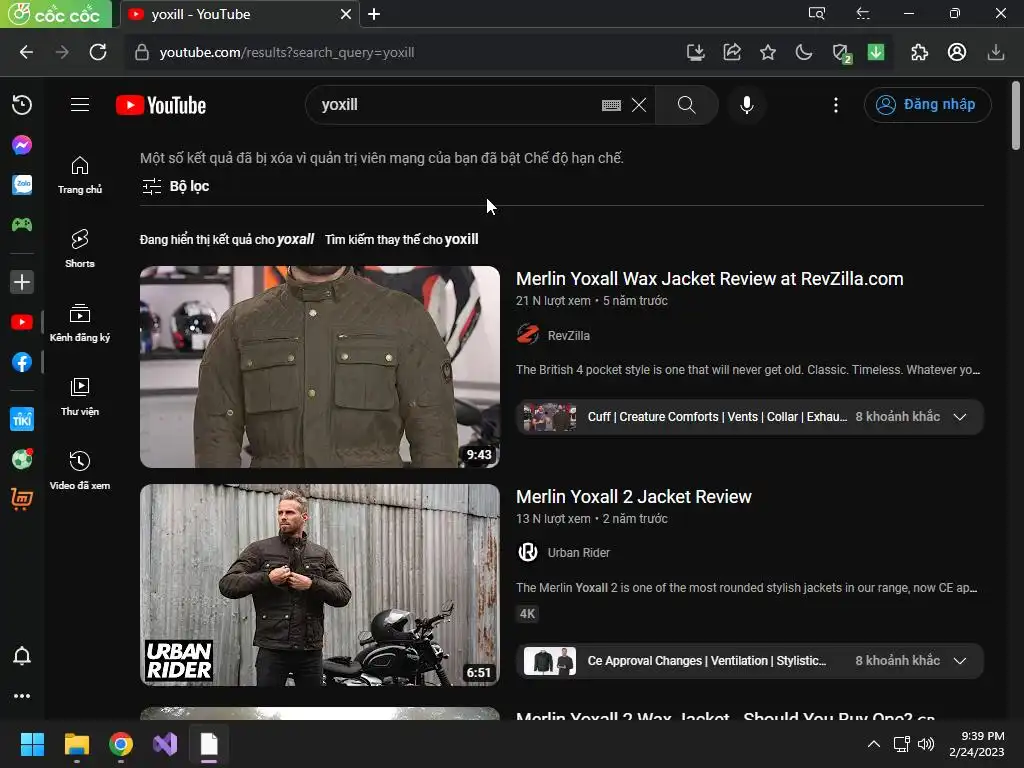Install page as app icon in address bar
This screenshot has height=768, width=1024.
(x=696, y=52)
